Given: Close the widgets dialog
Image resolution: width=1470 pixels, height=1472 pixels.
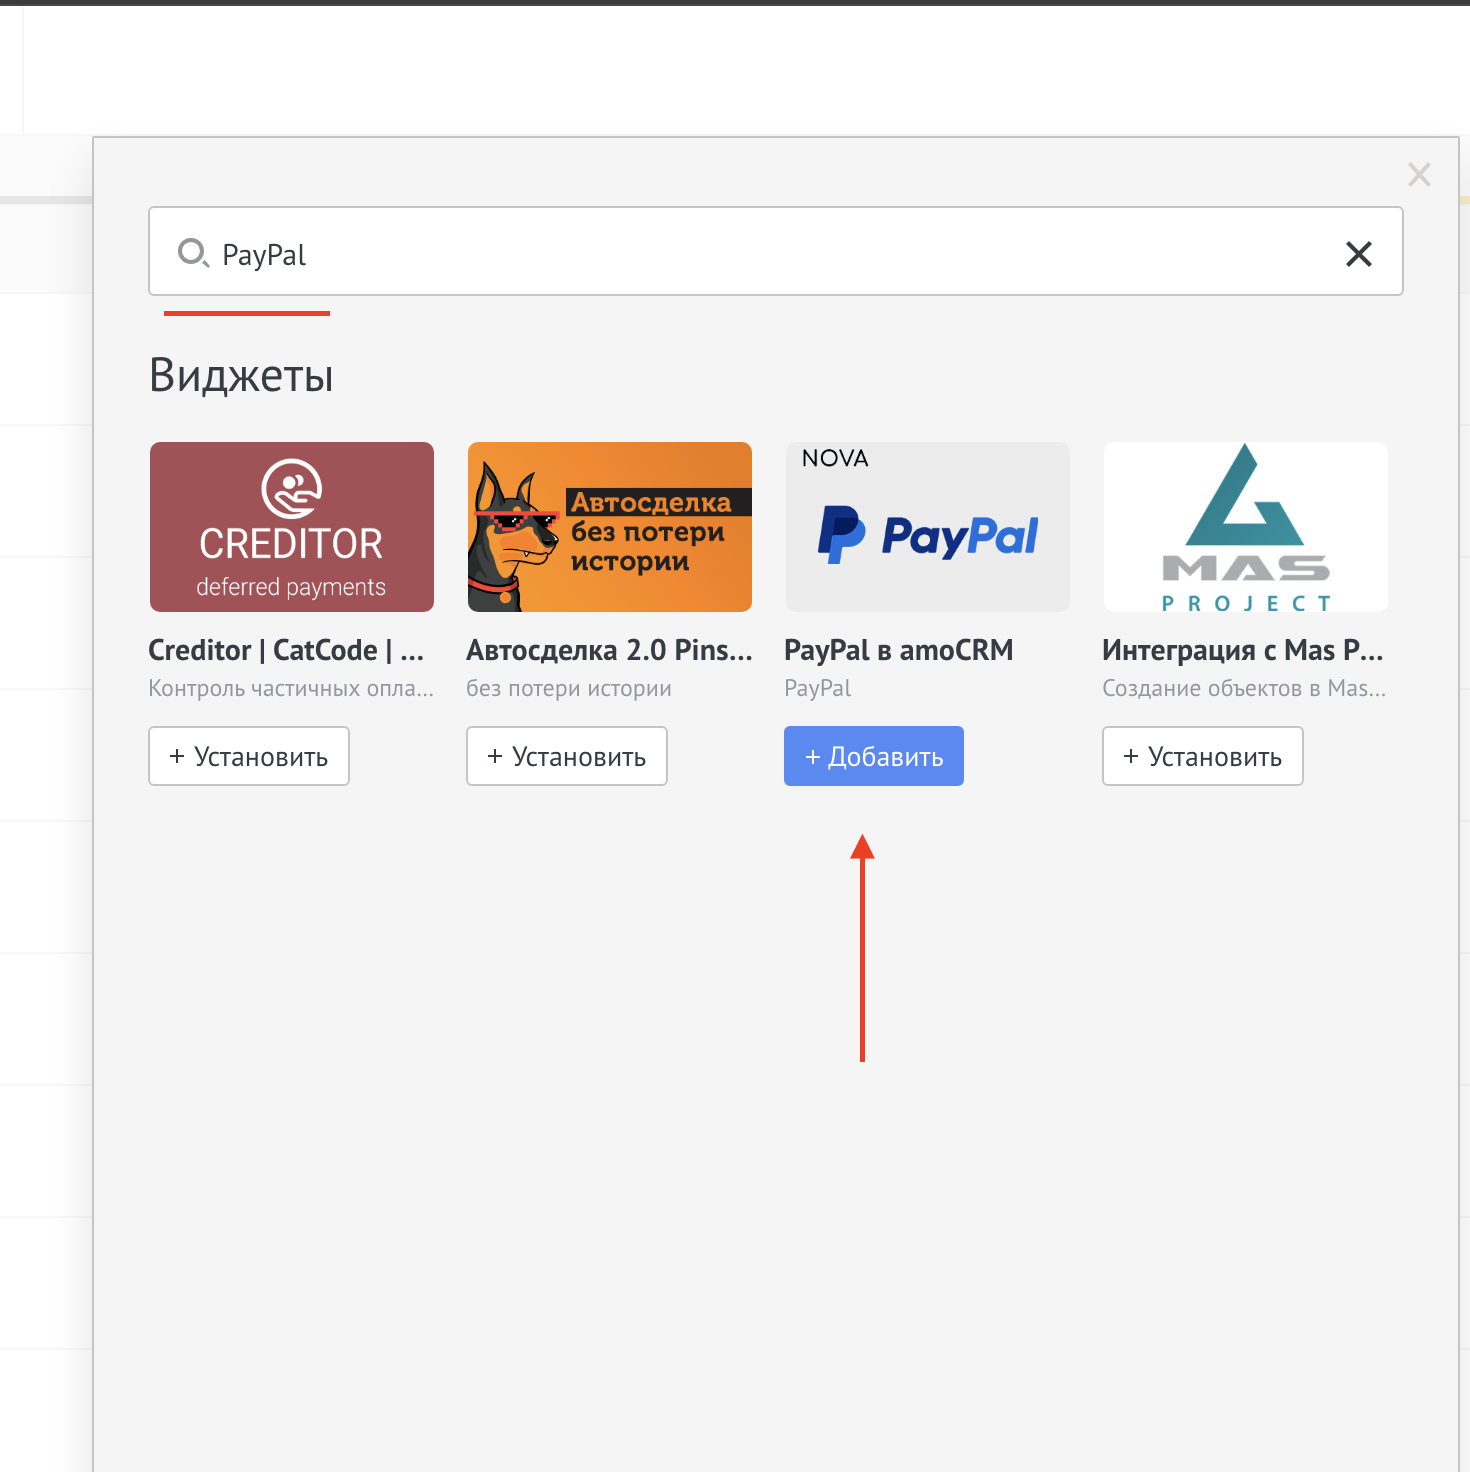Looking at the screenshot, I should click(1419, 175).
